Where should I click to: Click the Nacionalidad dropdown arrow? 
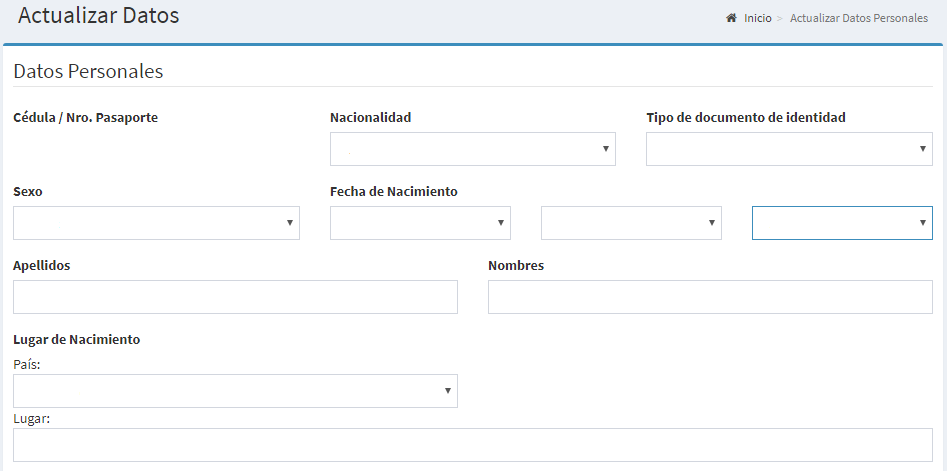606,149
